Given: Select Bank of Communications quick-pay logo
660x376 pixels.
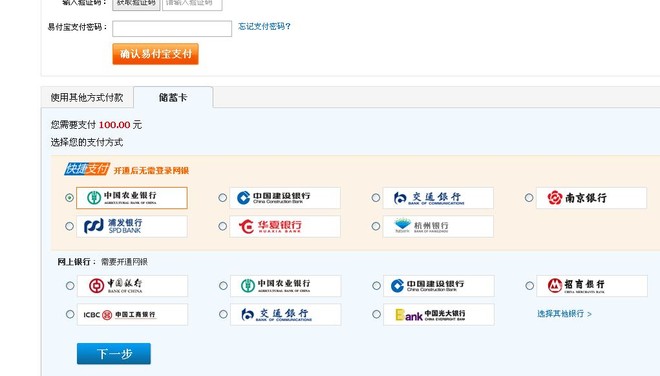Looking at the screenshot, I should click(438, 198).
